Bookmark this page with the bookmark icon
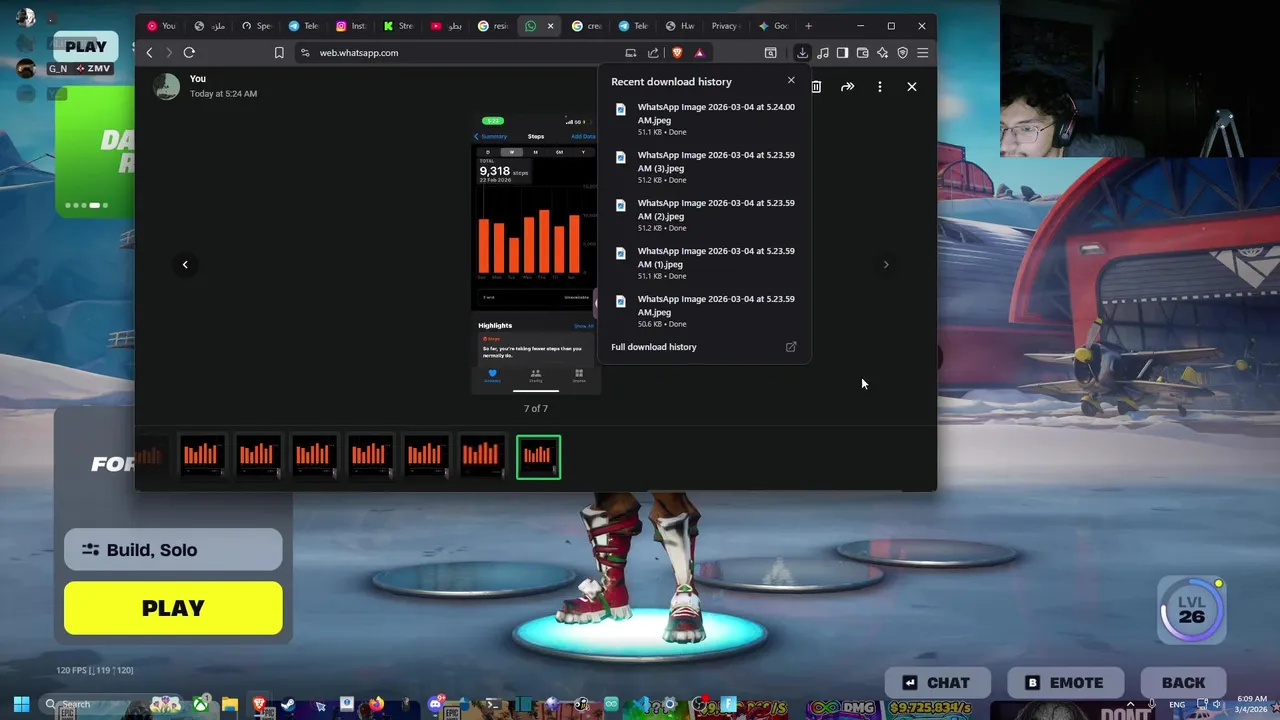Image resolution: width=1280 pixels, height=720 pixels. pos(279,53)
